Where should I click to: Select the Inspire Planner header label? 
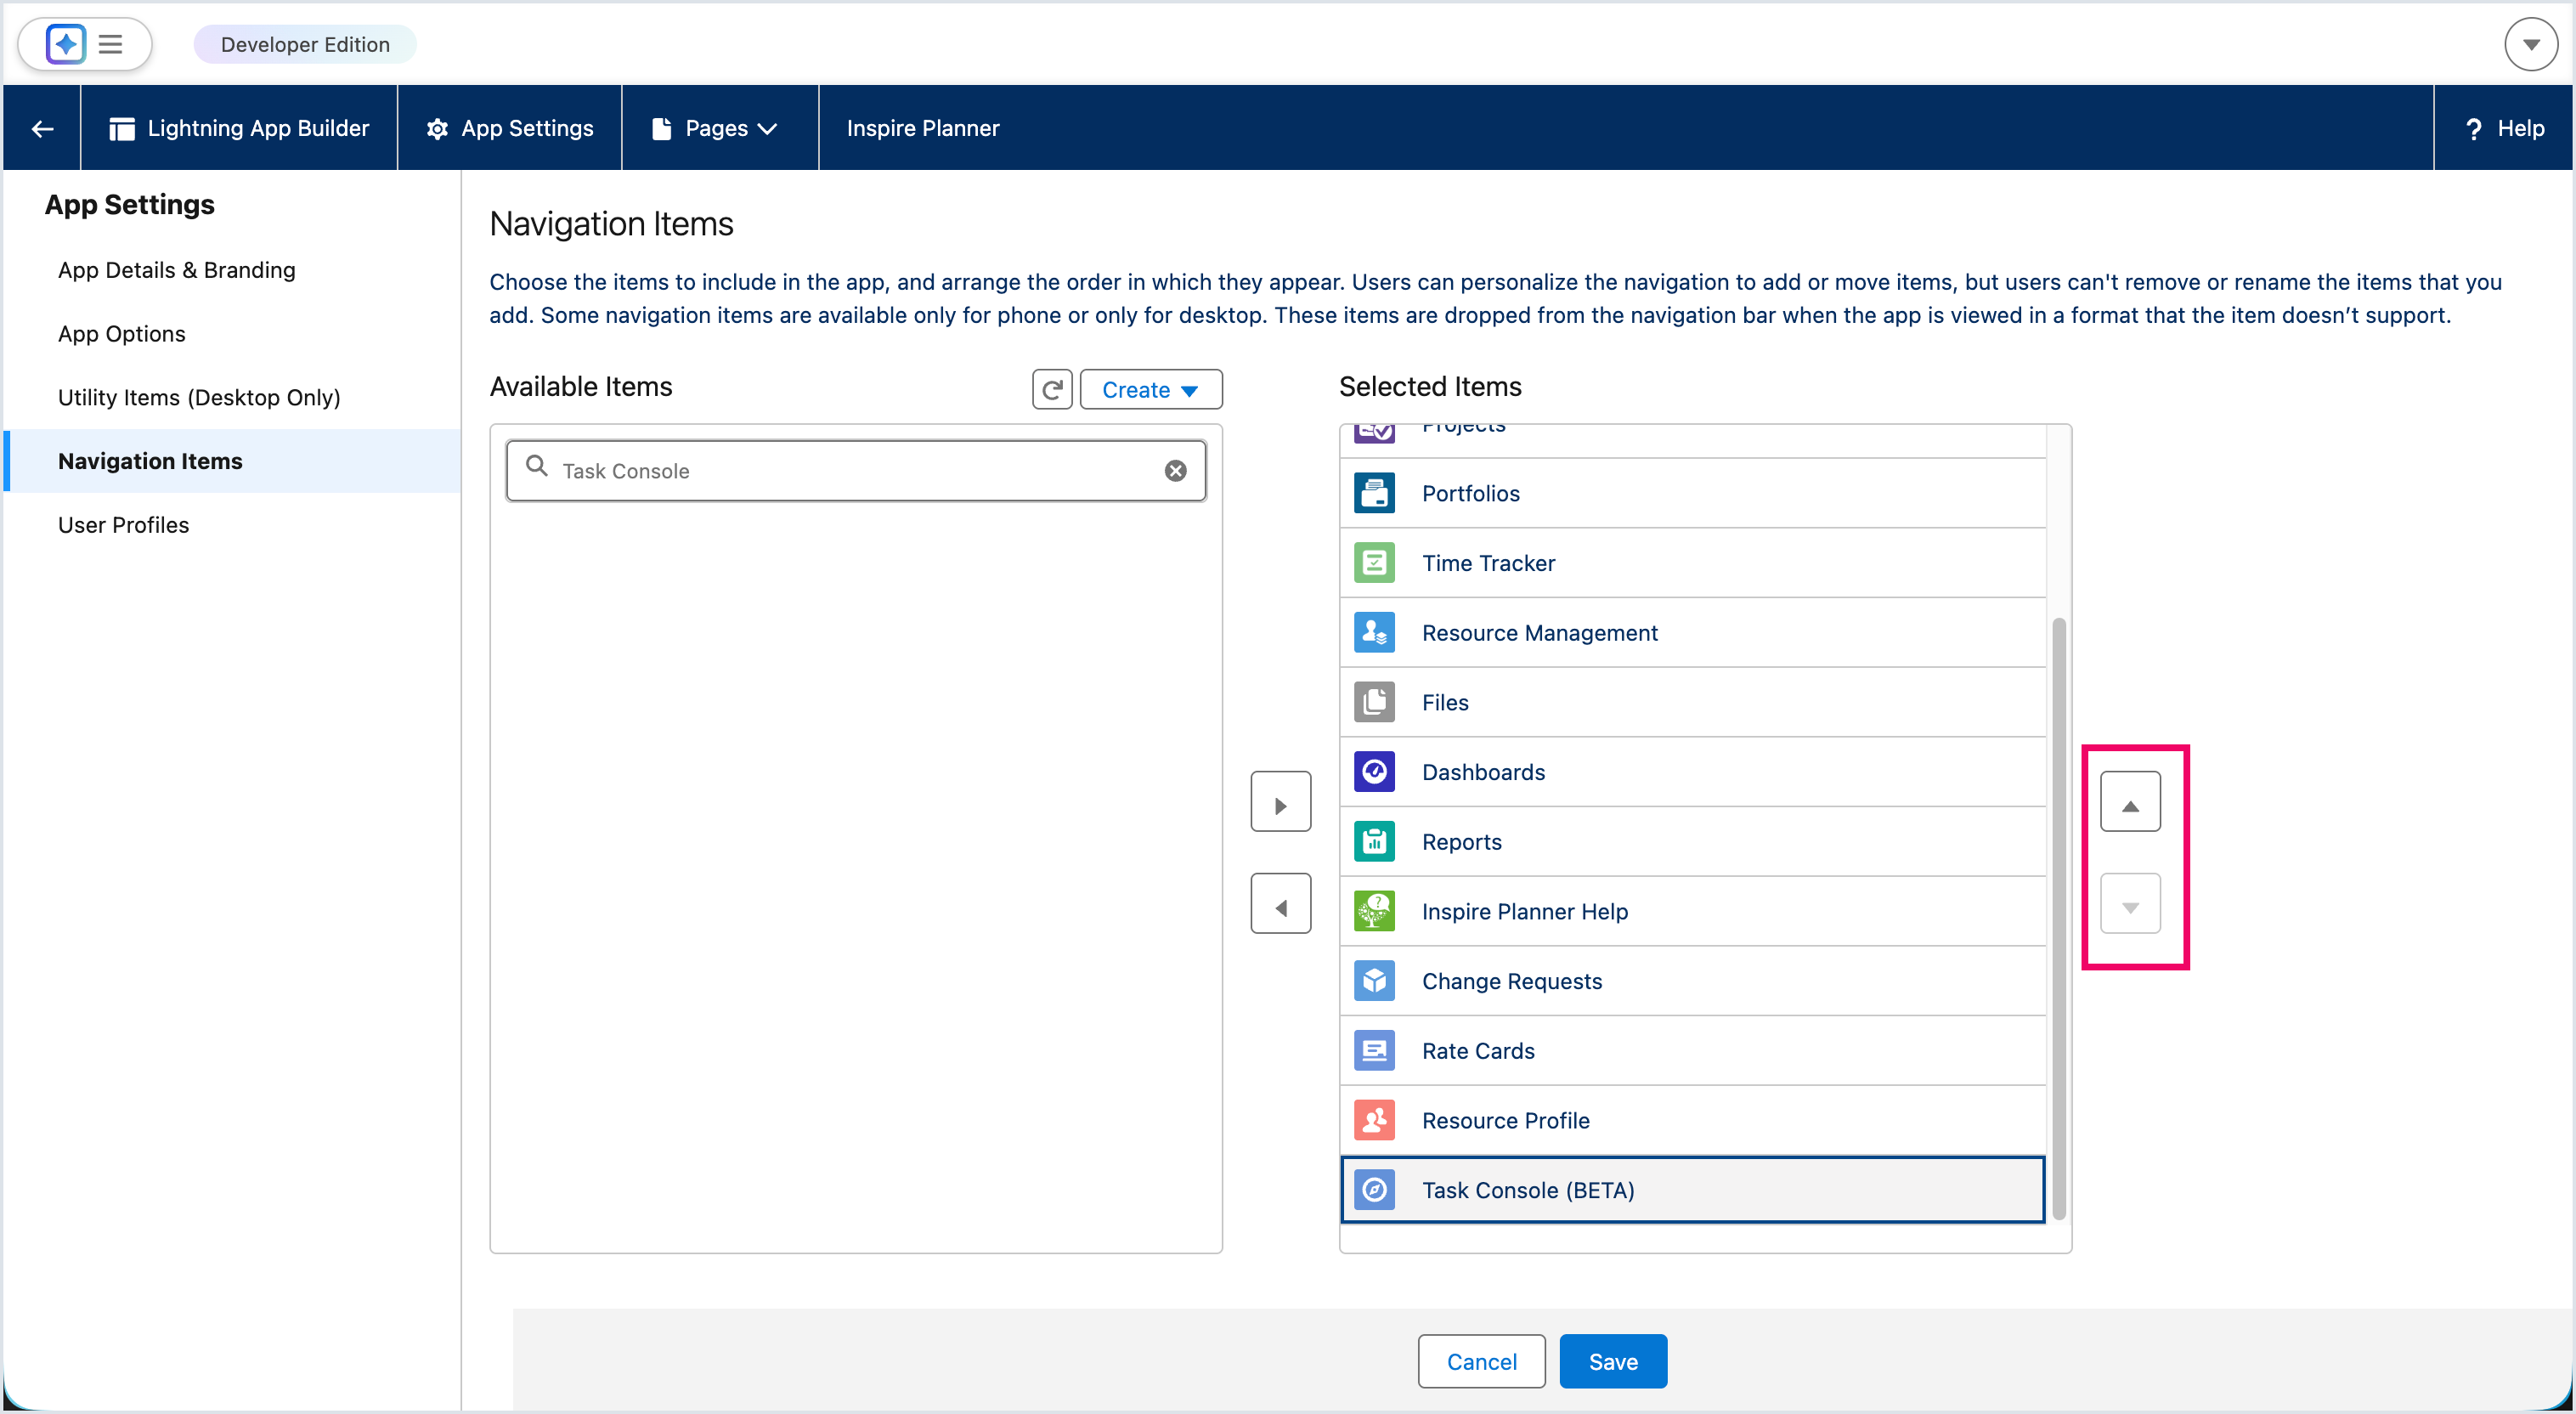click(922, 128)
